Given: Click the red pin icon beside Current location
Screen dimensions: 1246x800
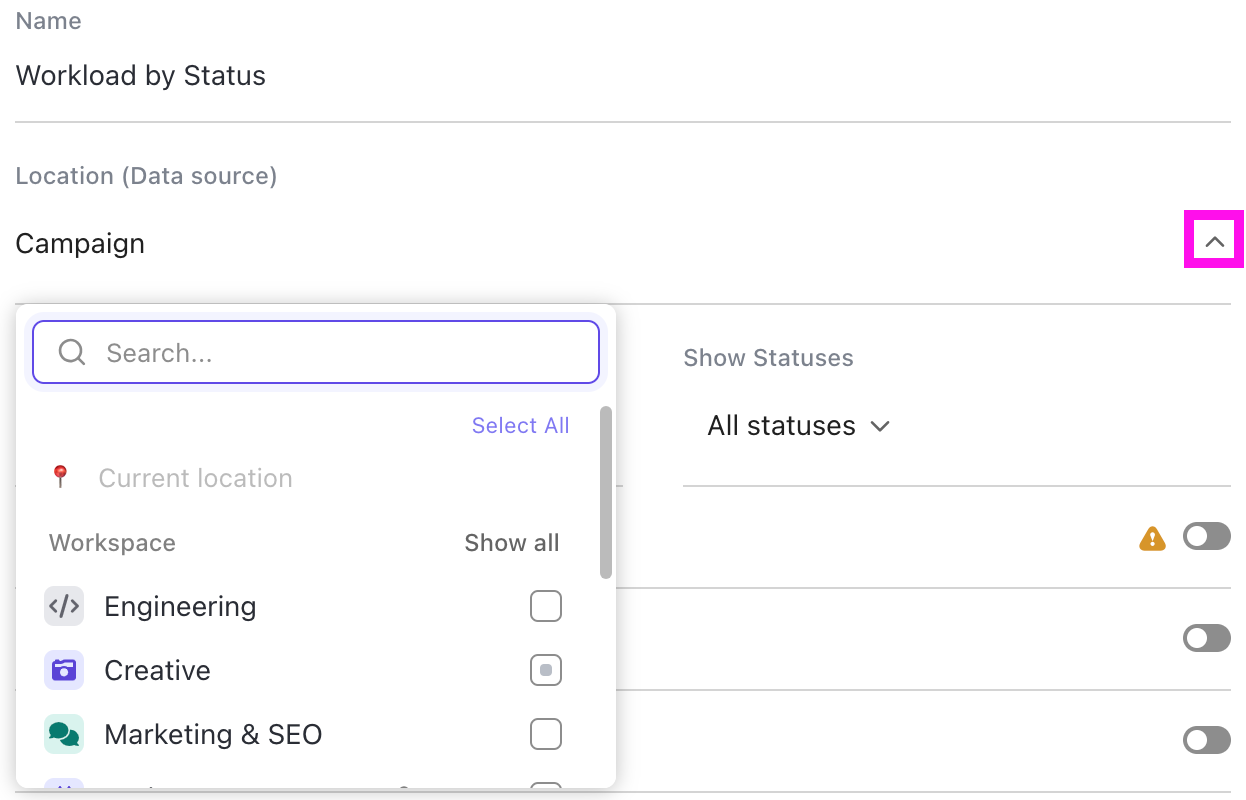Looking at the screenshot, I should click(x=60, y=477).
